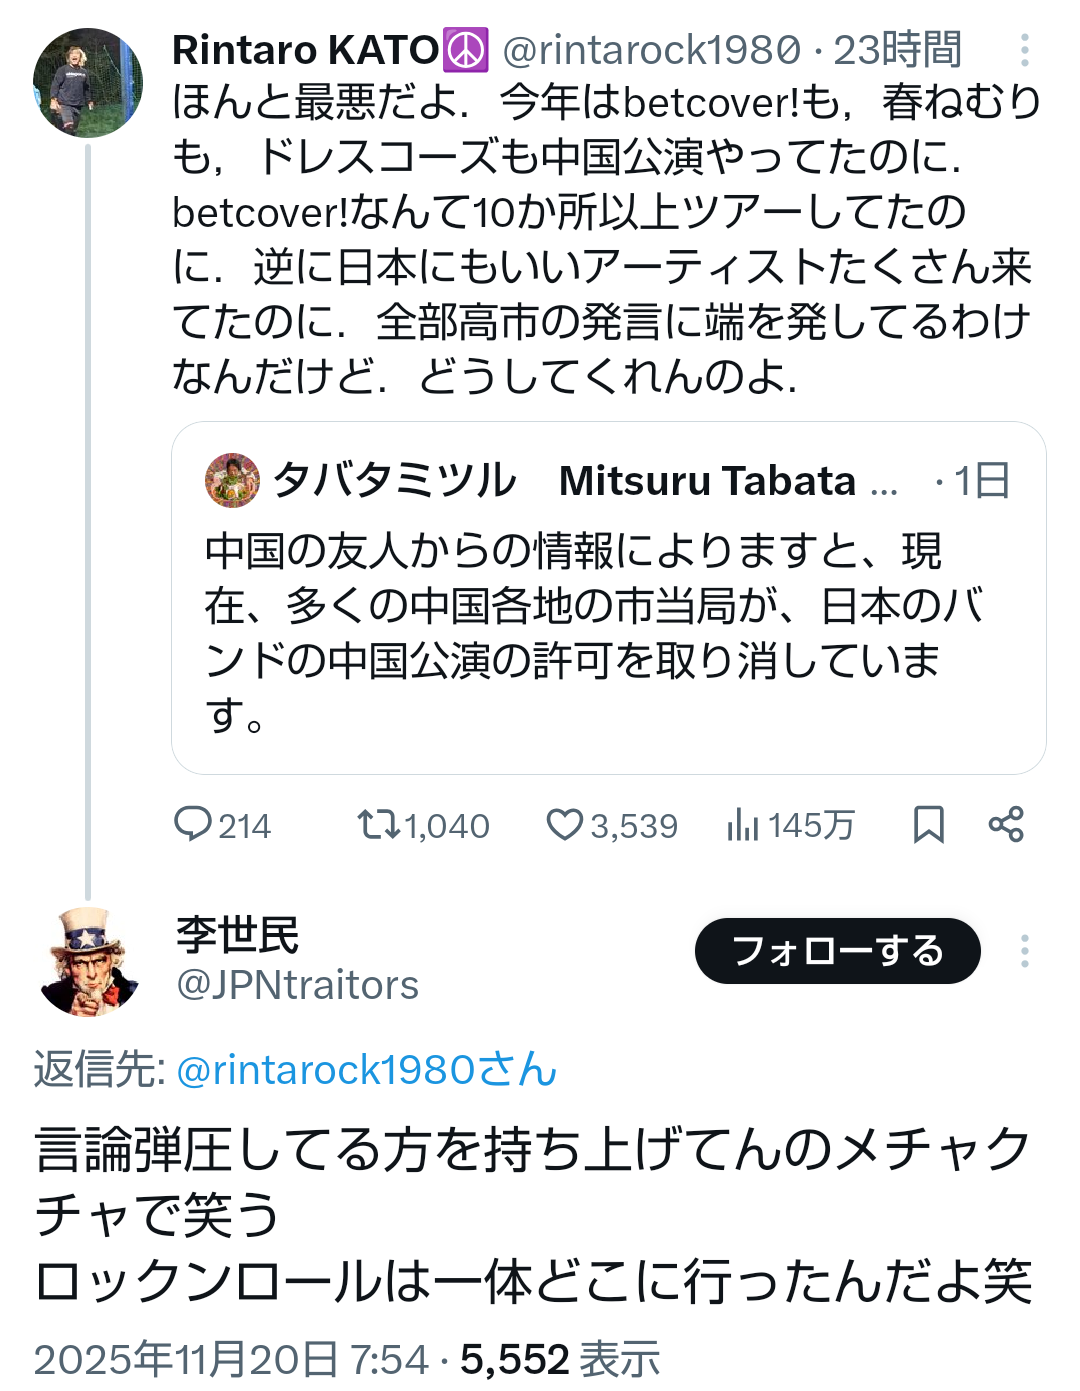1080x1391 pixels.
Task: View the tweet's analytics bar chart icon
Action: (x=743, y=825)
